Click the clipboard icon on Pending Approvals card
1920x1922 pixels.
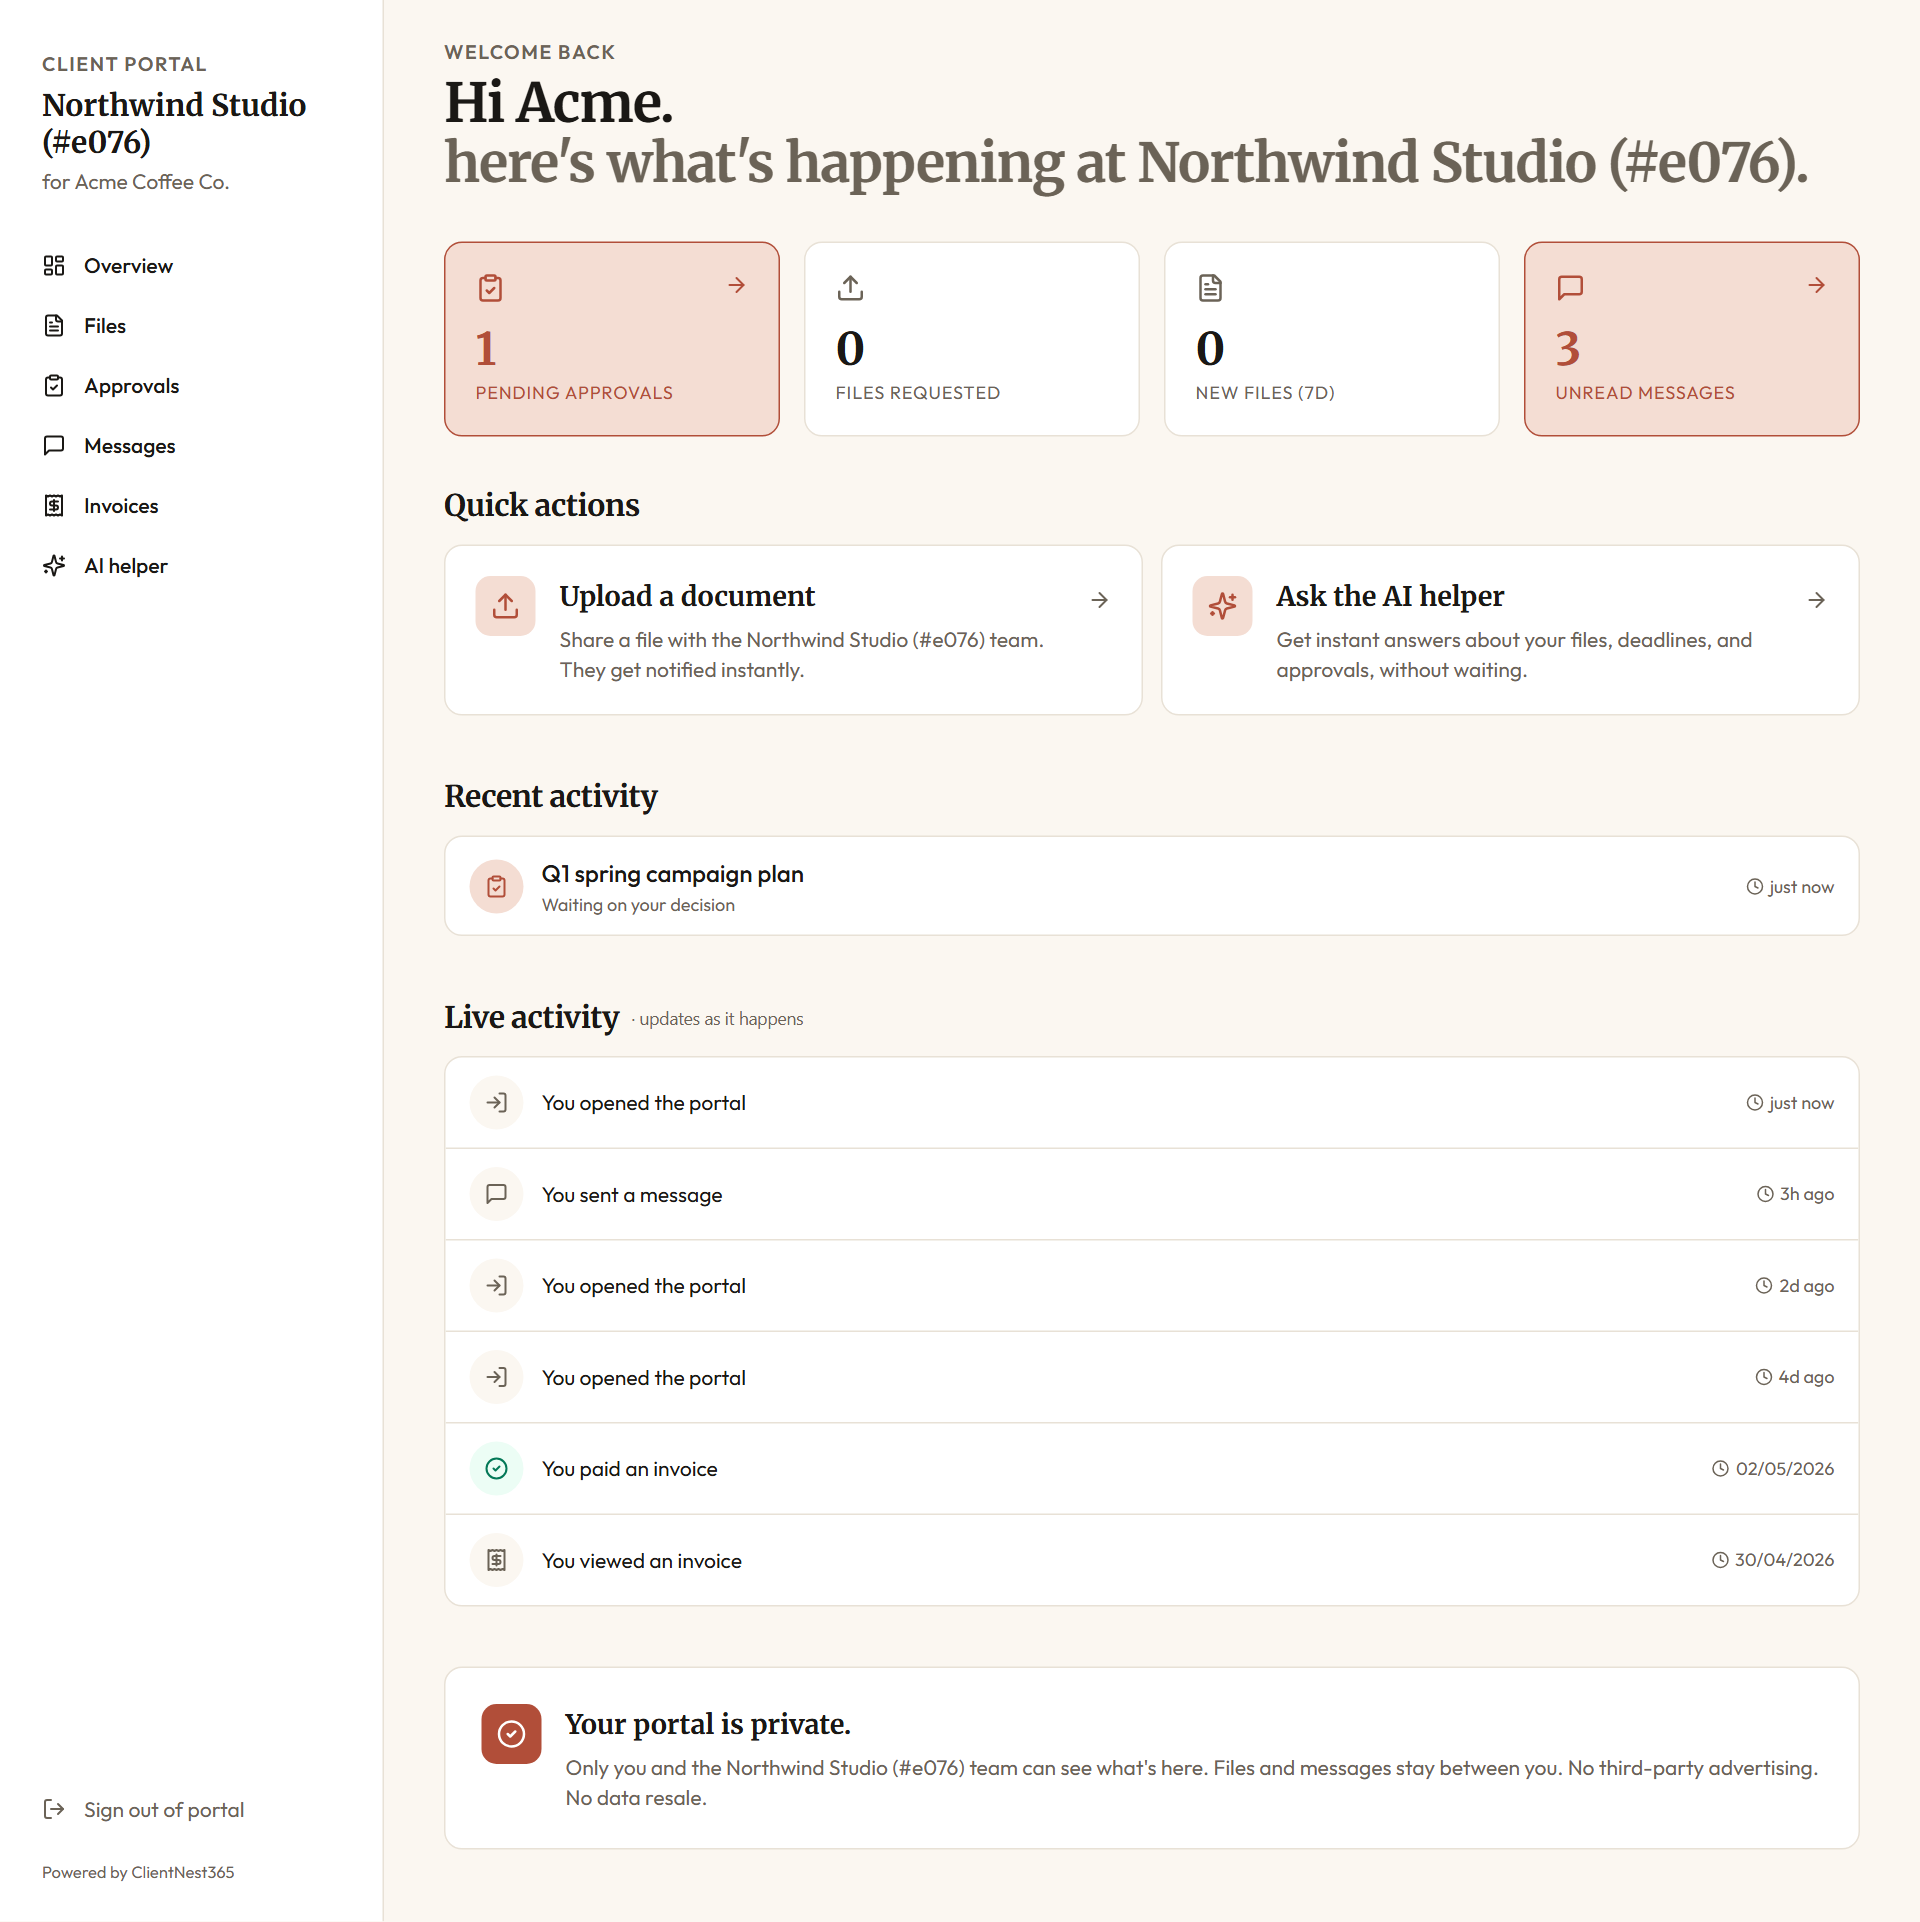click(x=490, y=288)
